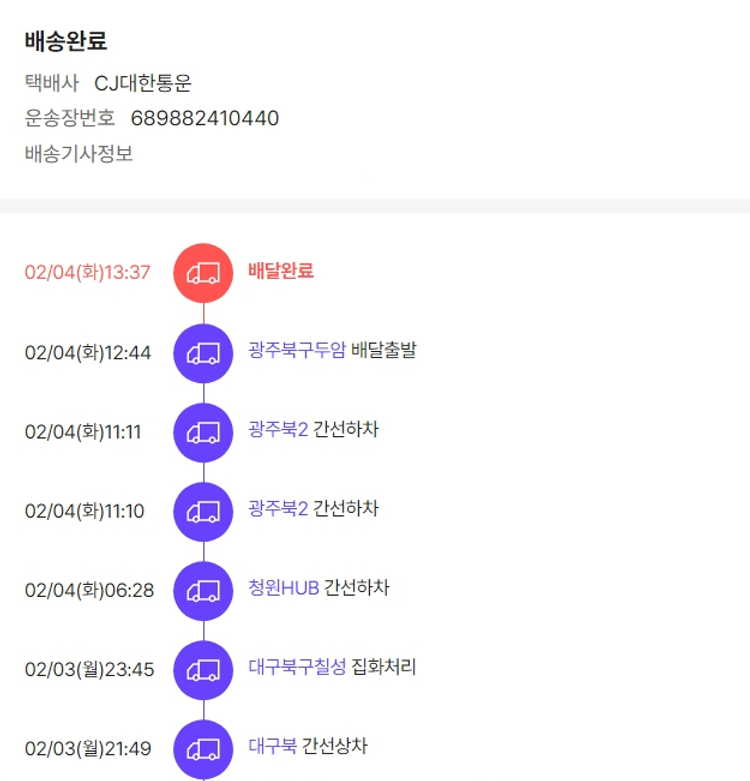
Task: Open the 청원HUB location link
Action: pos(283,588)
